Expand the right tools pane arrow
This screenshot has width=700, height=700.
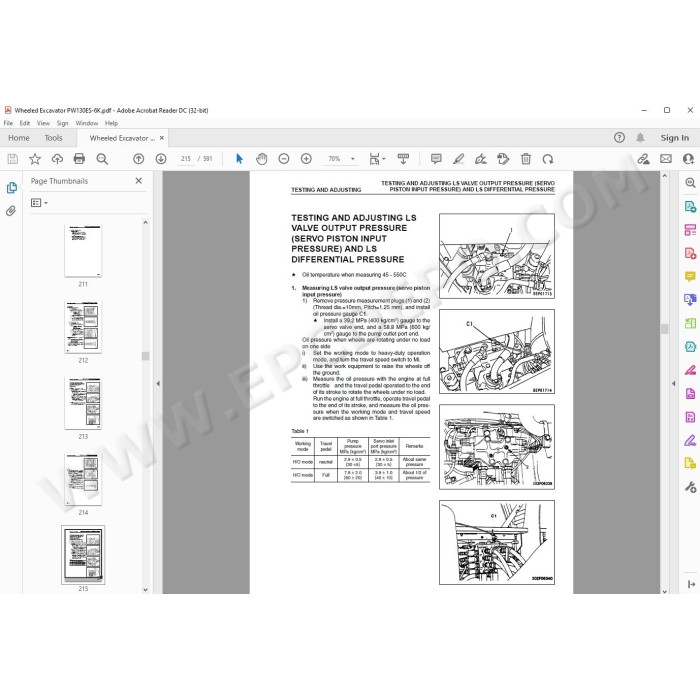[674, 383]
